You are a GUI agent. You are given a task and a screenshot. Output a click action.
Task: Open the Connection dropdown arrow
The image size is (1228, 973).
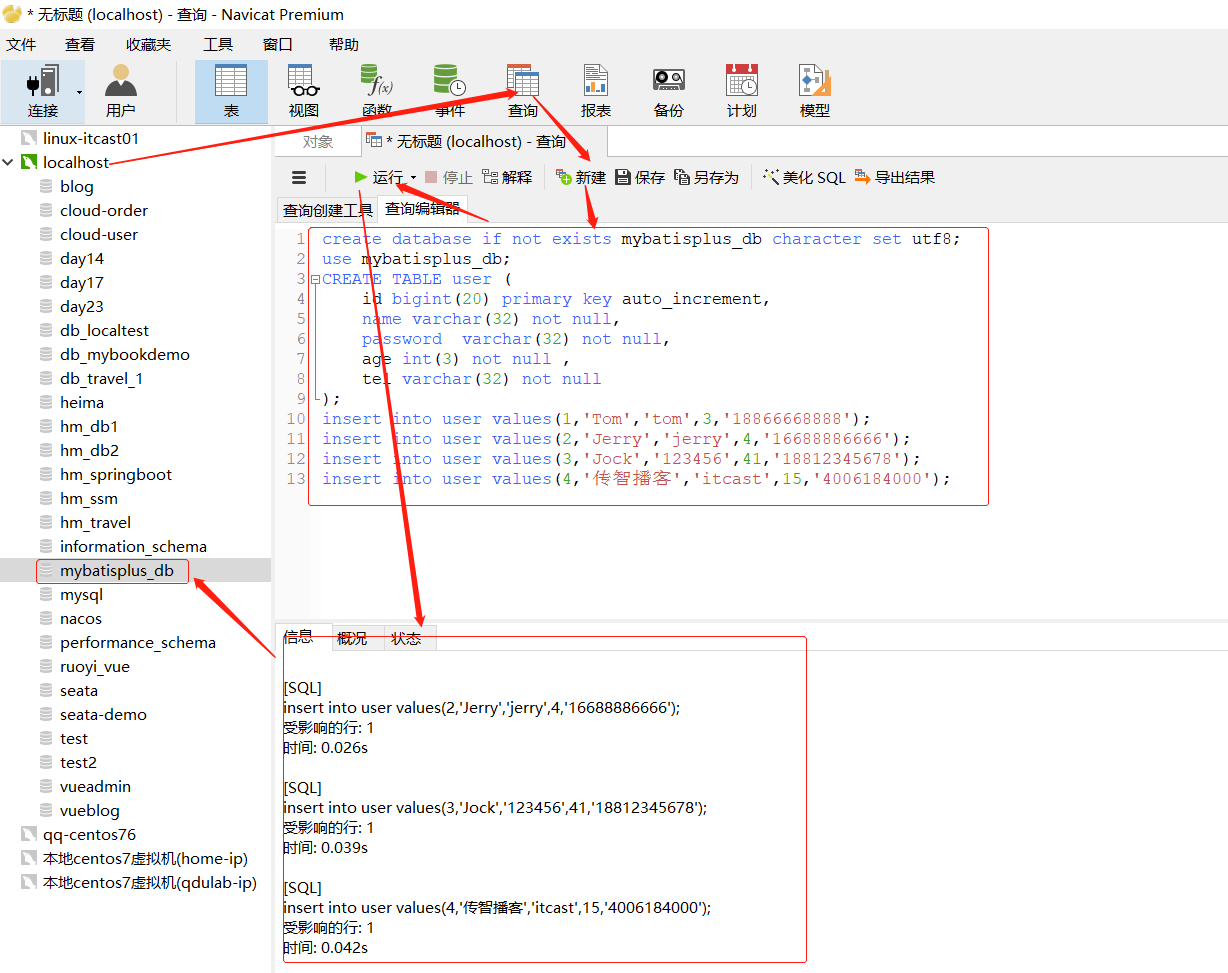[x=79, y=91]
